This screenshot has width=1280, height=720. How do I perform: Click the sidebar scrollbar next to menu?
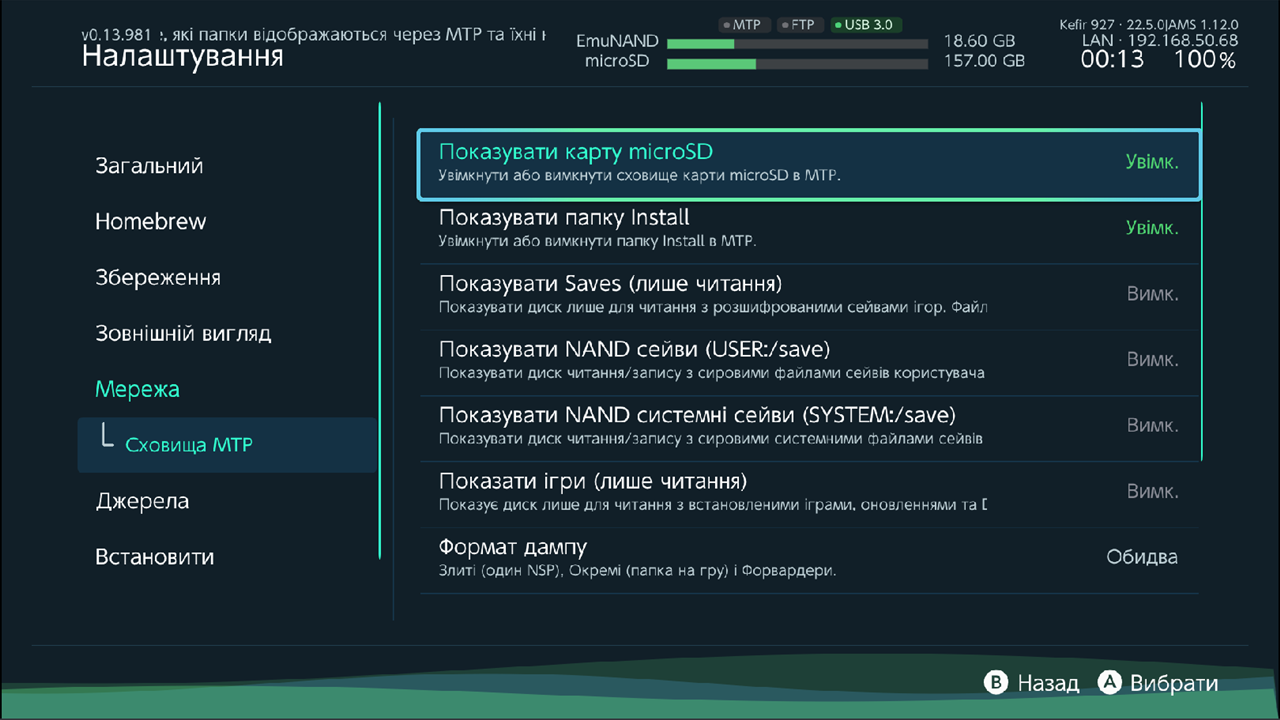380,330
